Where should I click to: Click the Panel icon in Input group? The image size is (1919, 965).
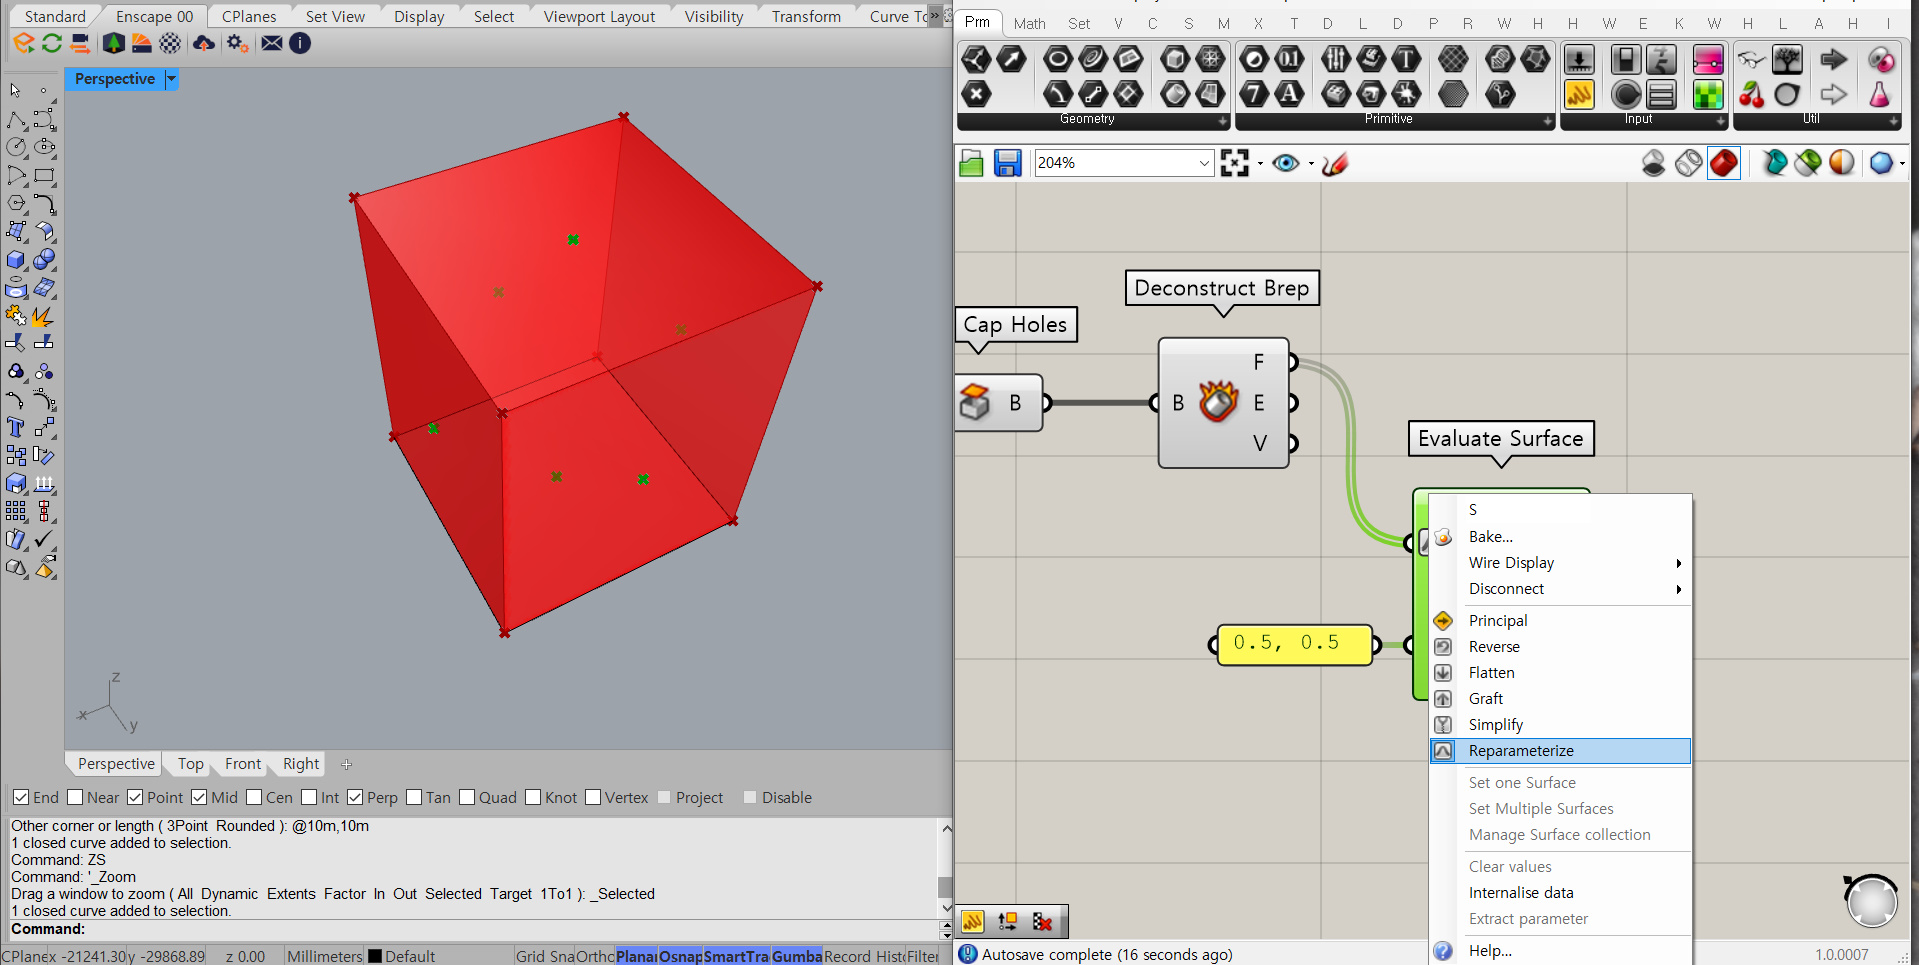pyautogui.click(x=1579, y=95)
